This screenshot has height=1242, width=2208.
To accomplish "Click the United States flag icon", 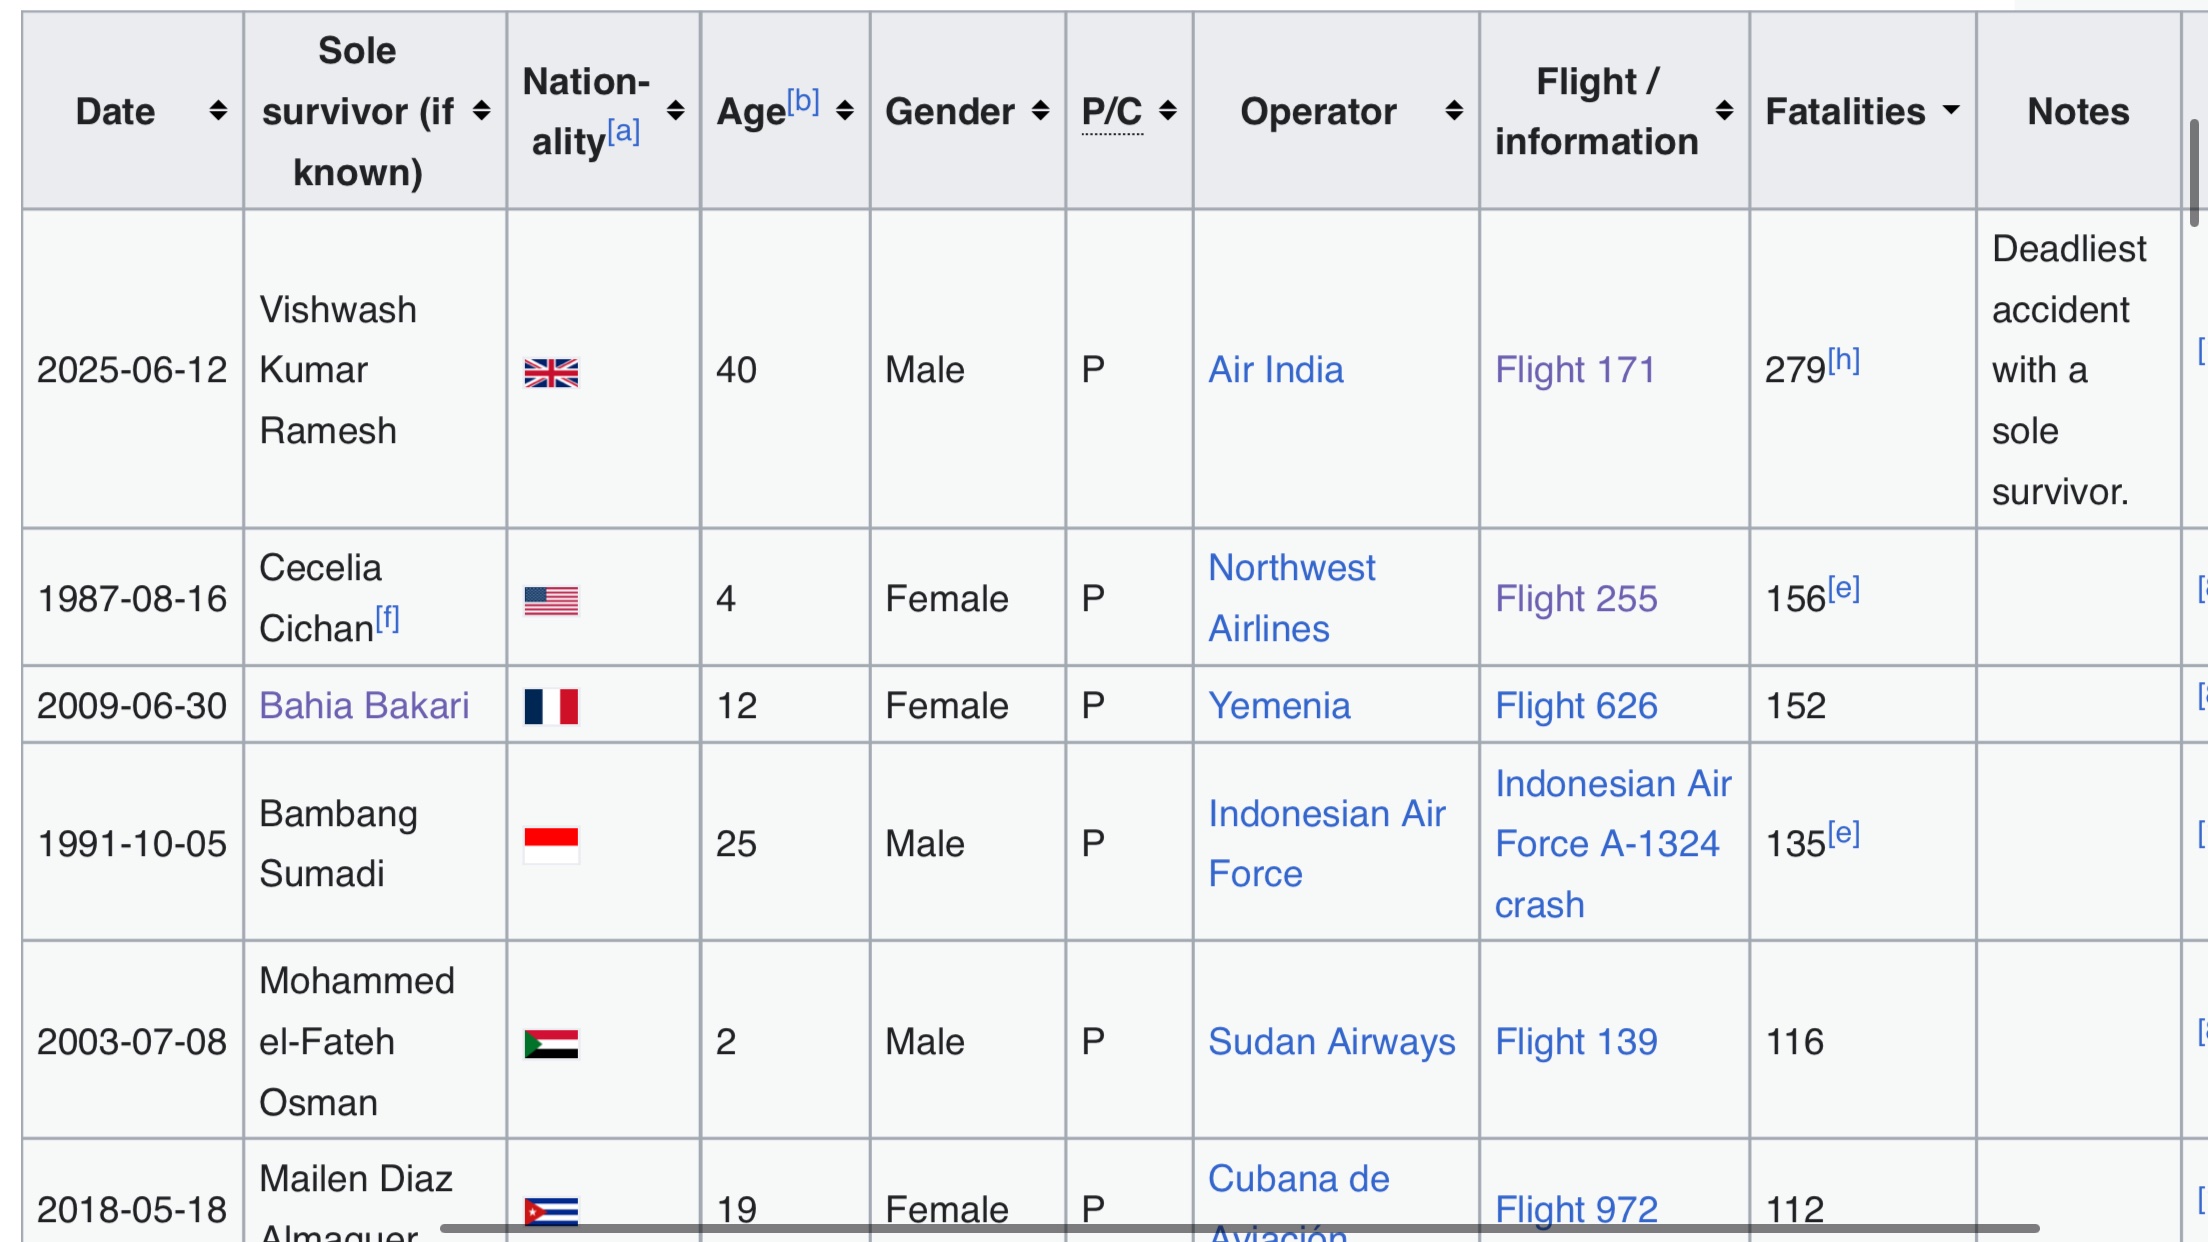I will point(551,600).
